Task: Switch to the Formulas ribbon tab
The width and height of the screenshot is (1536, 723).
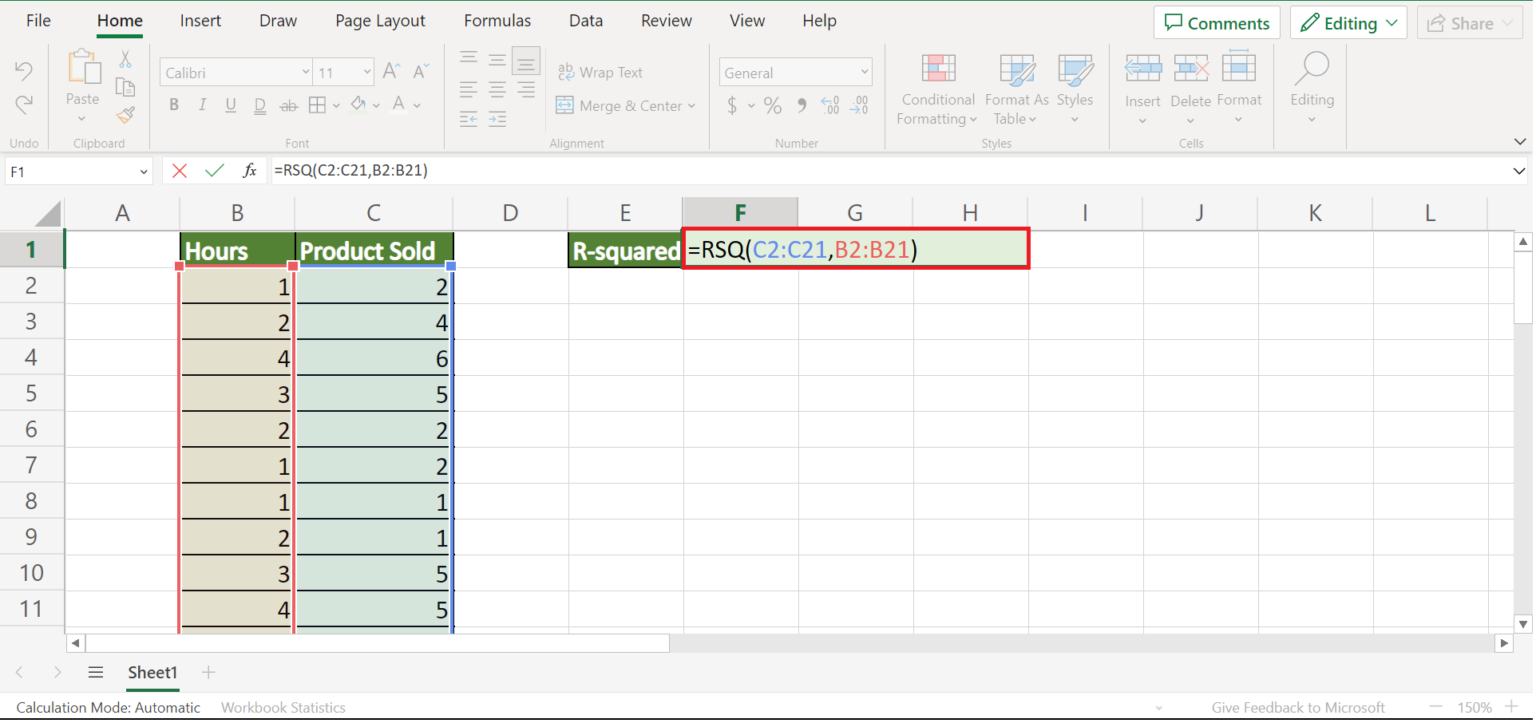Action: pyautogui.click(x=497, y=20)
